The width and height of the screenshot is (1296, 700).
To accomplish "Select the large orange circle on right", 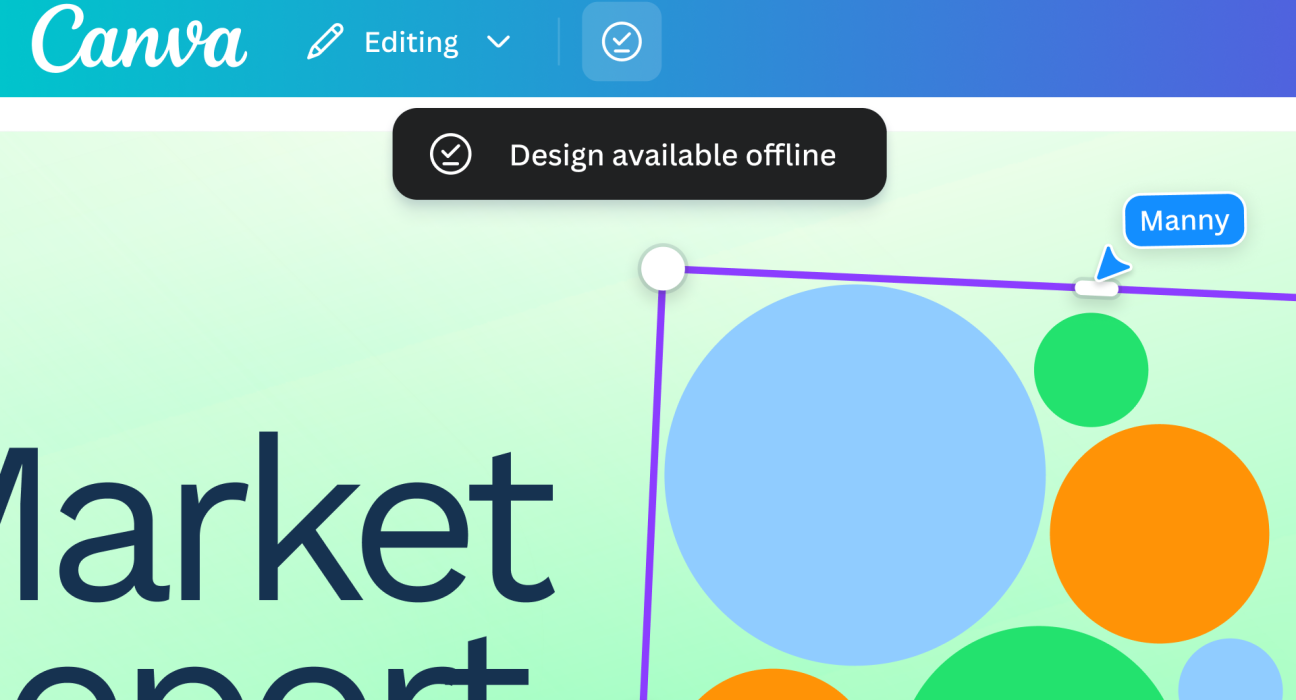I will [x=1159, y=533].
